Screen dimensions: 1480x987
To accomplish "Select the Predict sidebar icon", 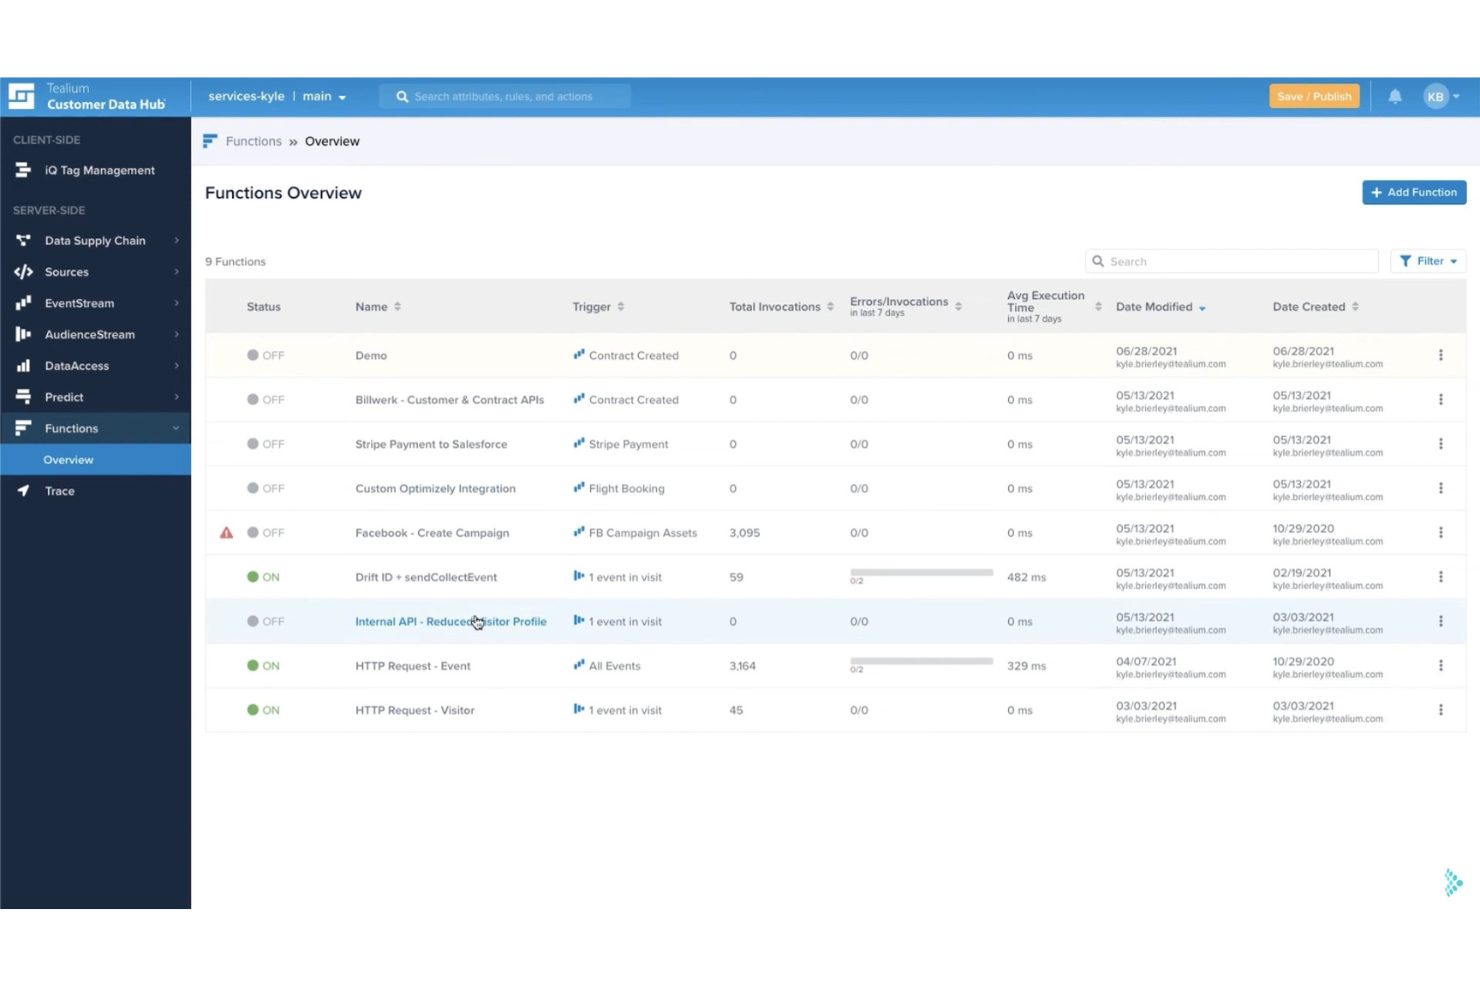I will 24,396.
